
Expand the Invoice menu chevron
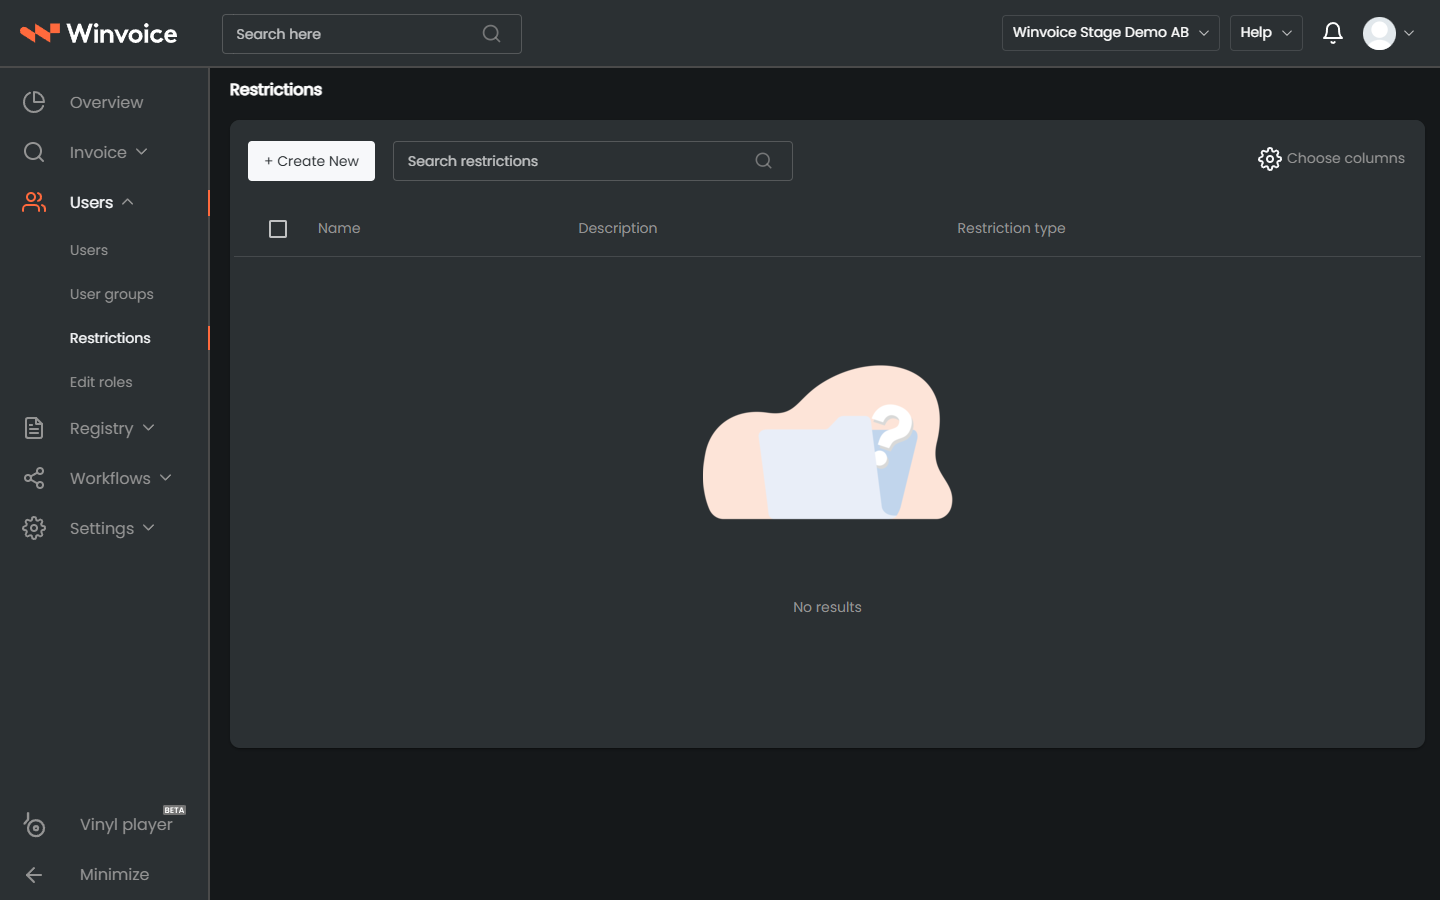(x=141, y=152)
